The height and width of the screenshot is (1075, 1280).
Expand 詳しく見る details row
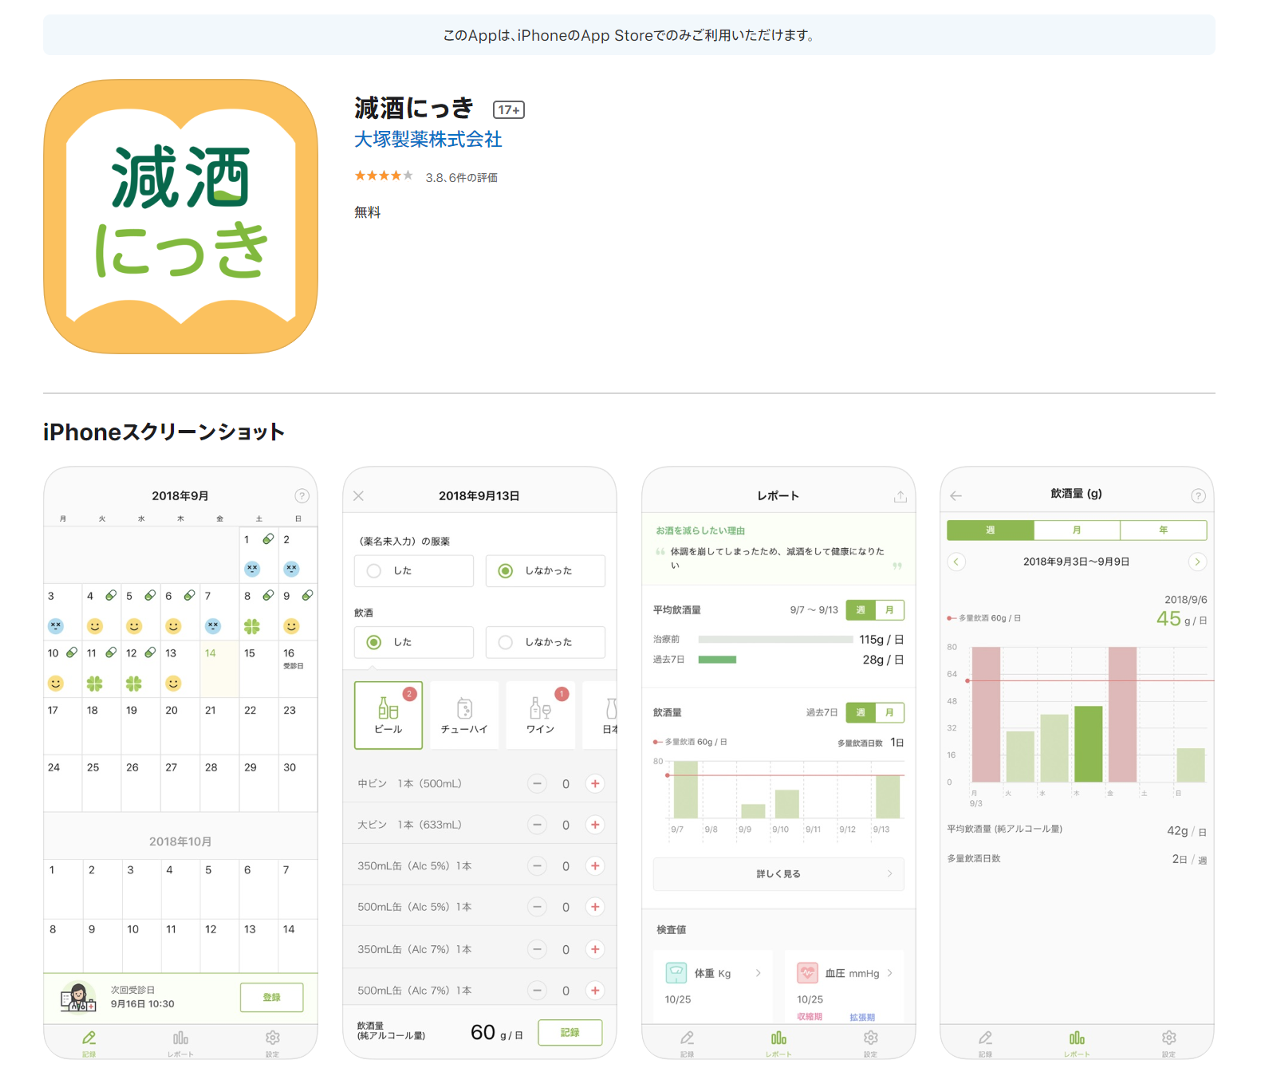tap(779, 874)
